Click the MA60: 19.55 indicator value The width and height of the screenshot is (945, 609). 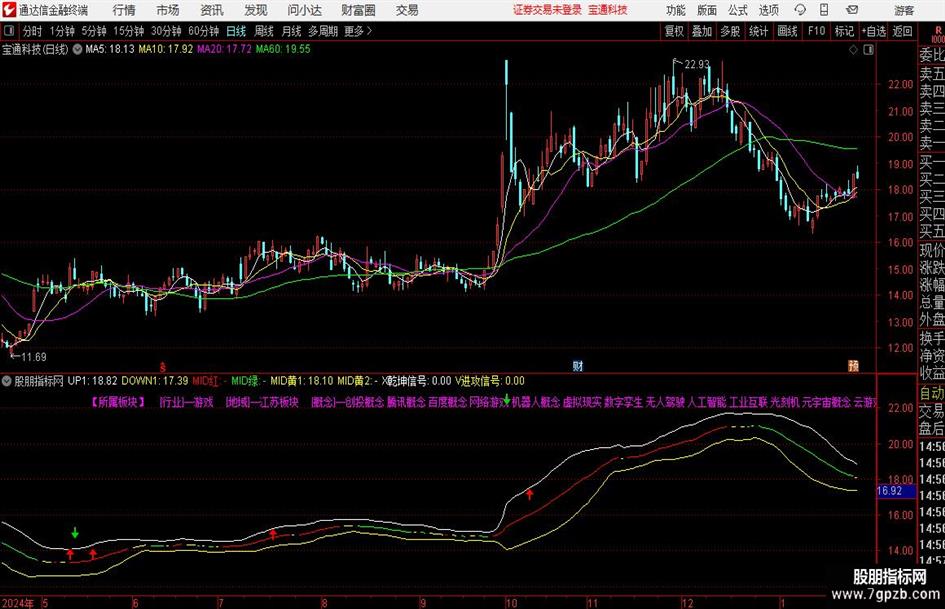pyautogui.click(x=283, y=49)
